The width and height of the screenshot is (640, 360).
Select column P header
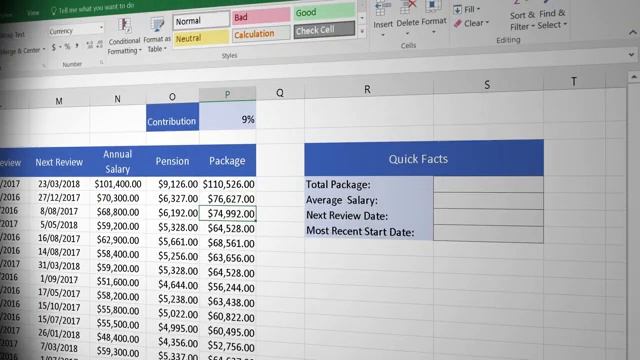[227, 94]
